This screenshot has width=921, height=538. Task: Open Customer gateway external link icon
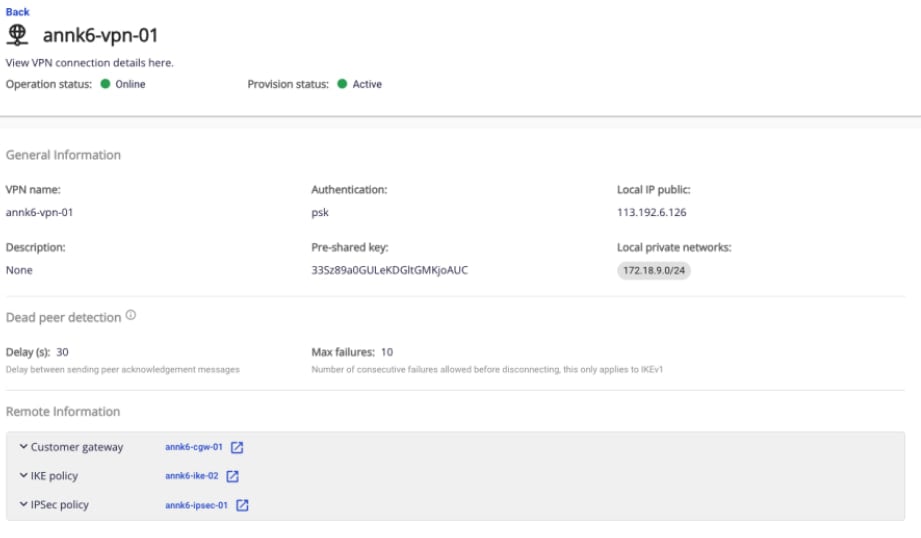pos(237,448)
